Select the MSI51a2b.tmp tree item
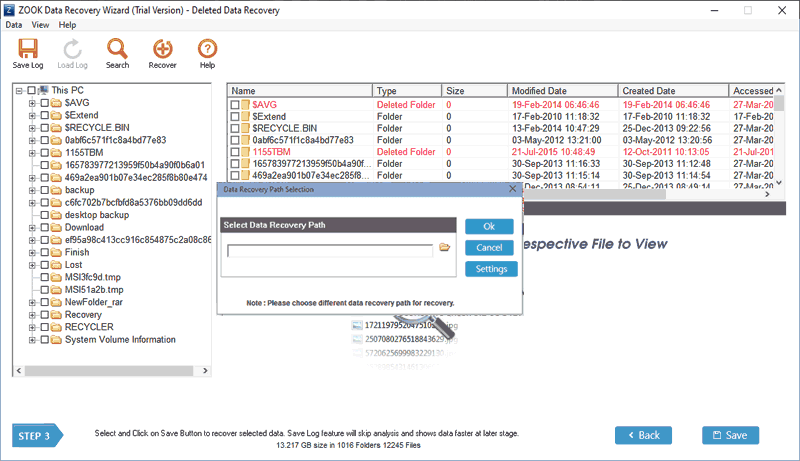Viewport: 800px width, 461px height. (94, 290)
